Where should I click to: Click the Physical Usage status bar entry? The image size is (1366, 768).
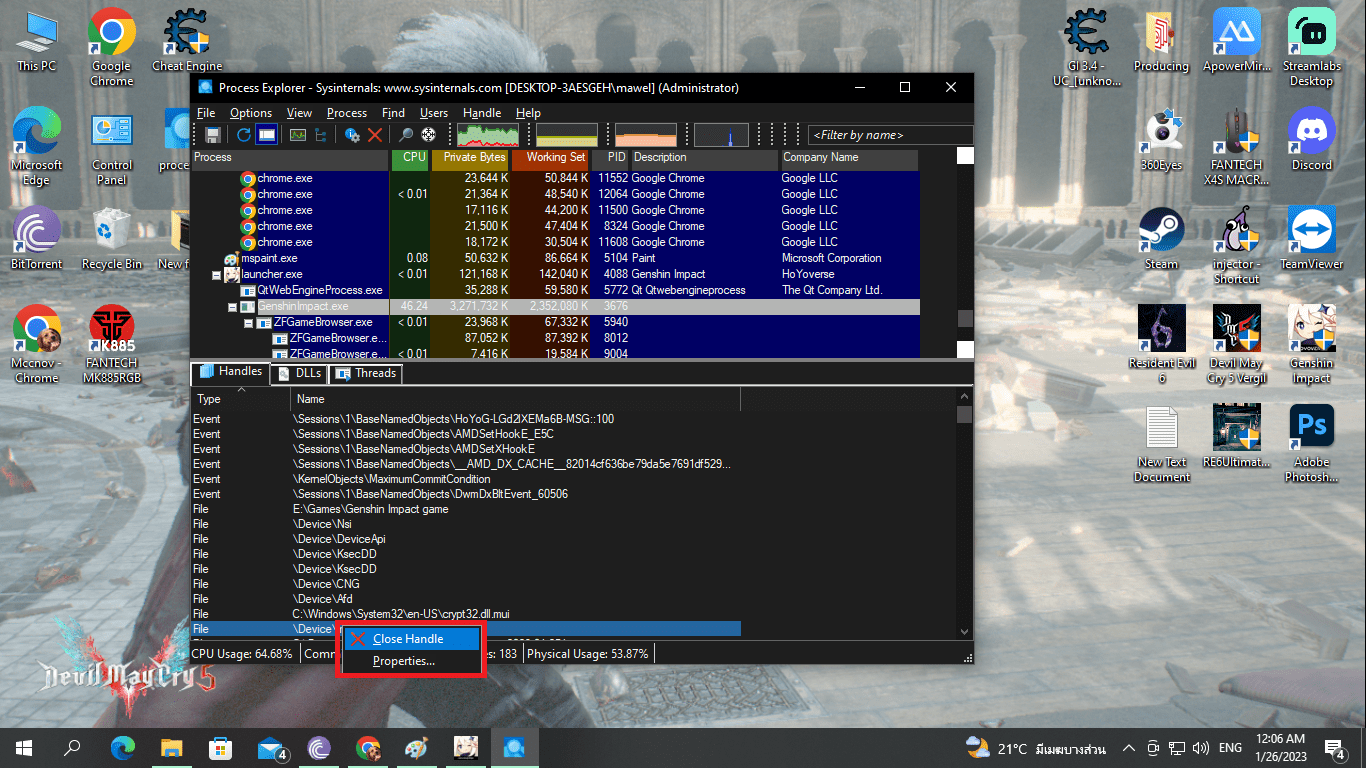point(588,654)
